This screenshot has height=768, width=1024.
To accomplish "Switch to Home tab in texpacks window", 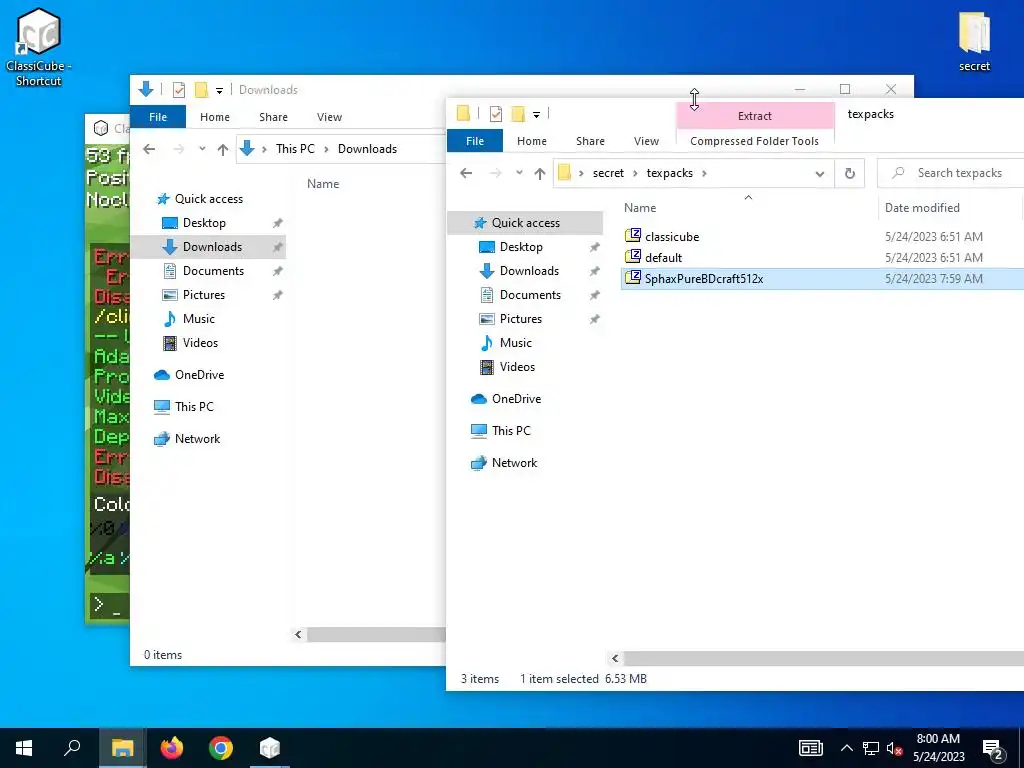I will (532, 140).
